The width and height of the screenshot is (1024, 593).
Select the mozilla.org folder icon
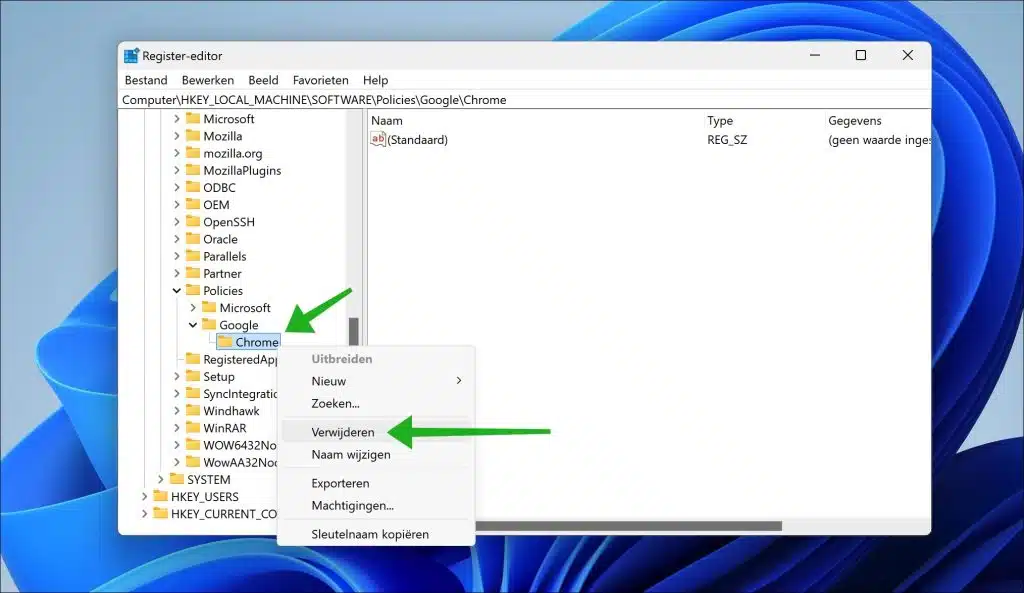[193, 153]
